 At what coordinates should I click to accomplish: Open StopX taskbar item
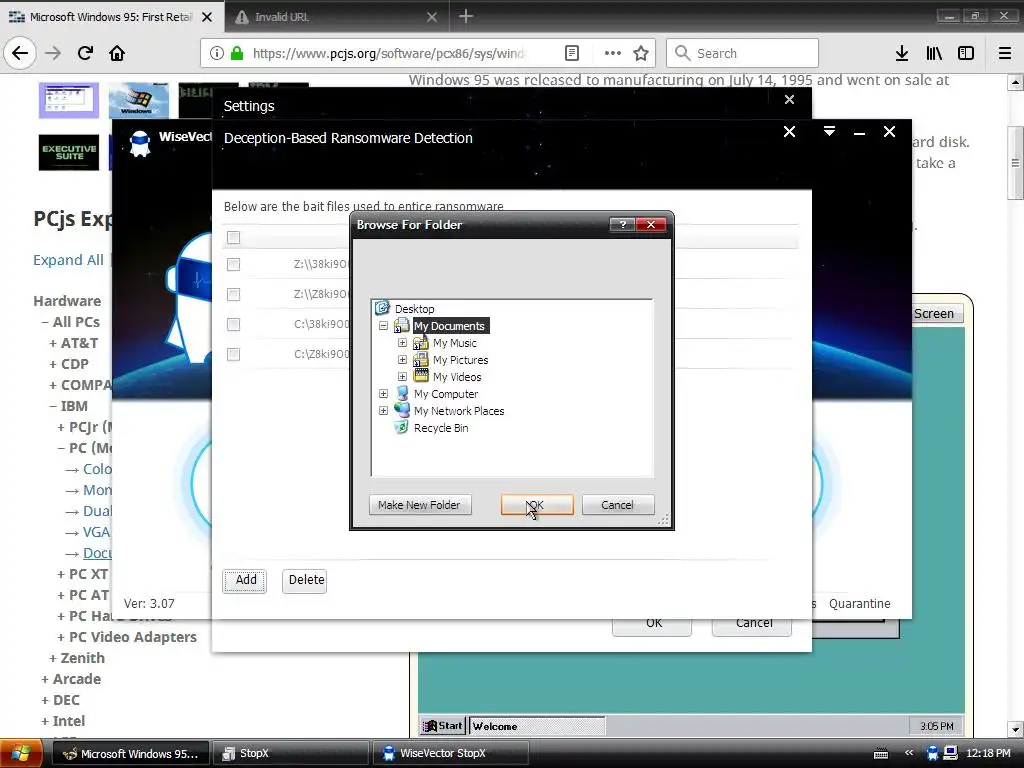(291, 754)
